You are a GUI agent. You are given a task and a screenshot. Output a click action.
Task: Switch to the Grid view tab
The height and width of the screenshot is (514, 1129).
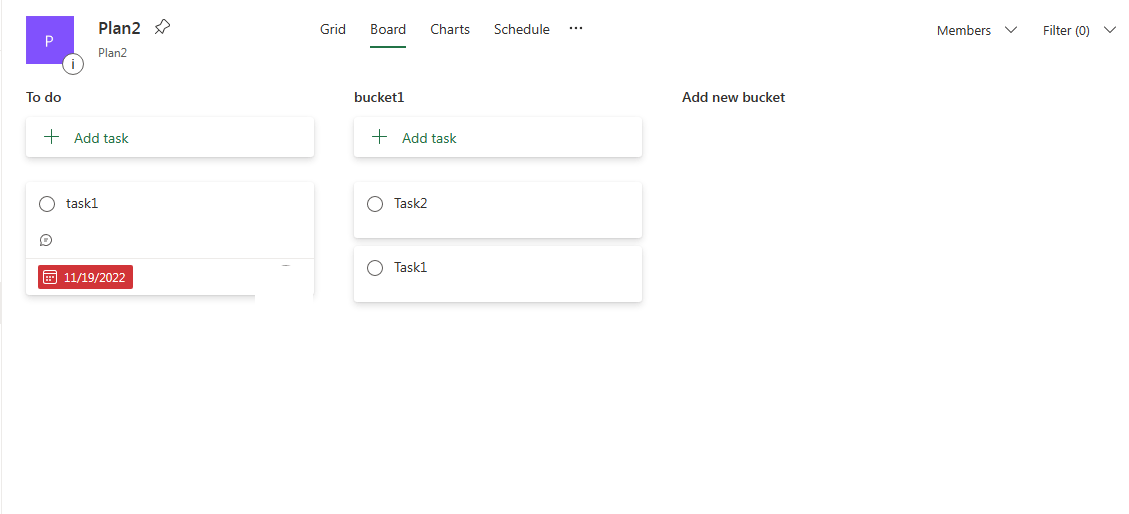(x=333, y=30)
